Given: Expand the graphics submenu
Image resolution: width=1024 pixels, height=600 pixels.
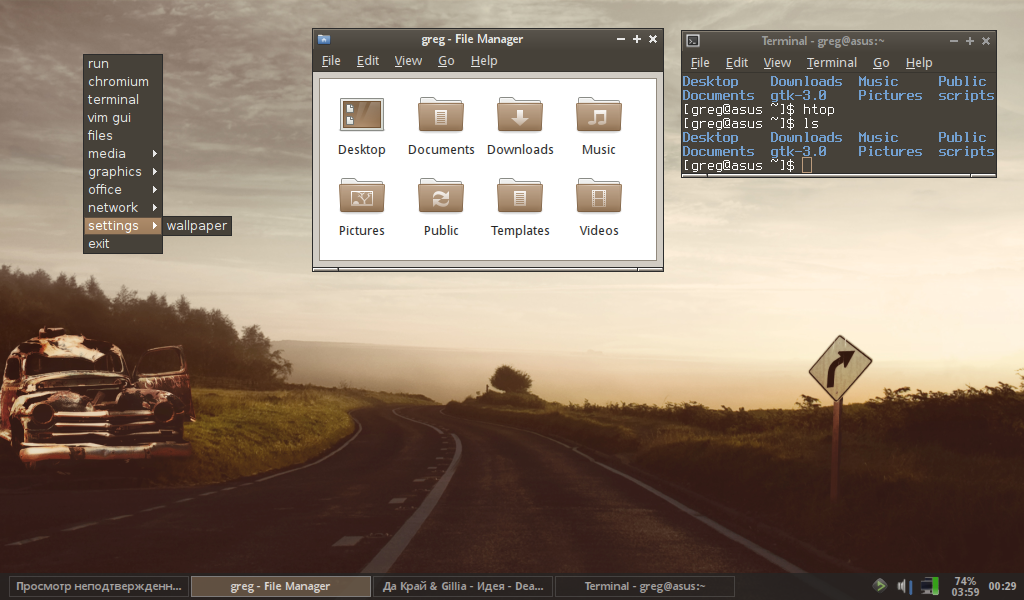Looking at the screenshot, I should point(122,172).
